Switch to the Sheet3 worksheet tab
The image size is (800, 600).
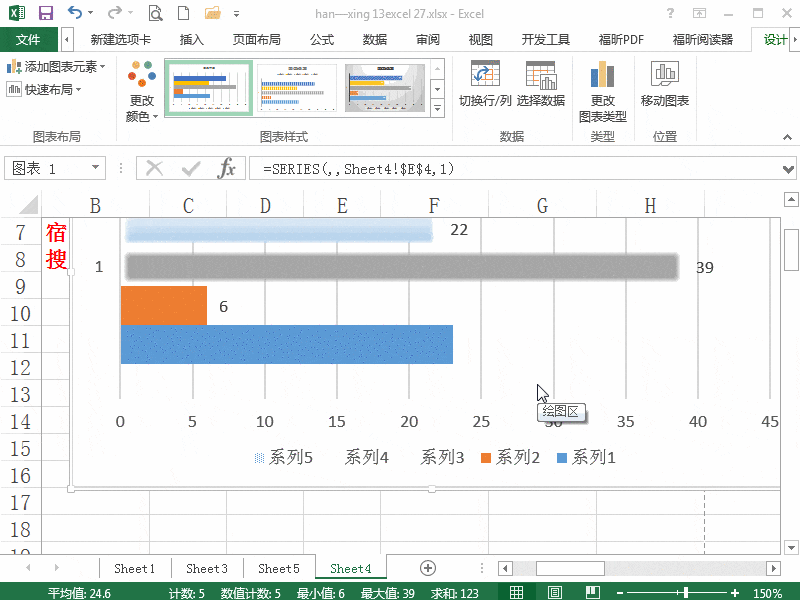pyautogui.click(x=206, y=567)
